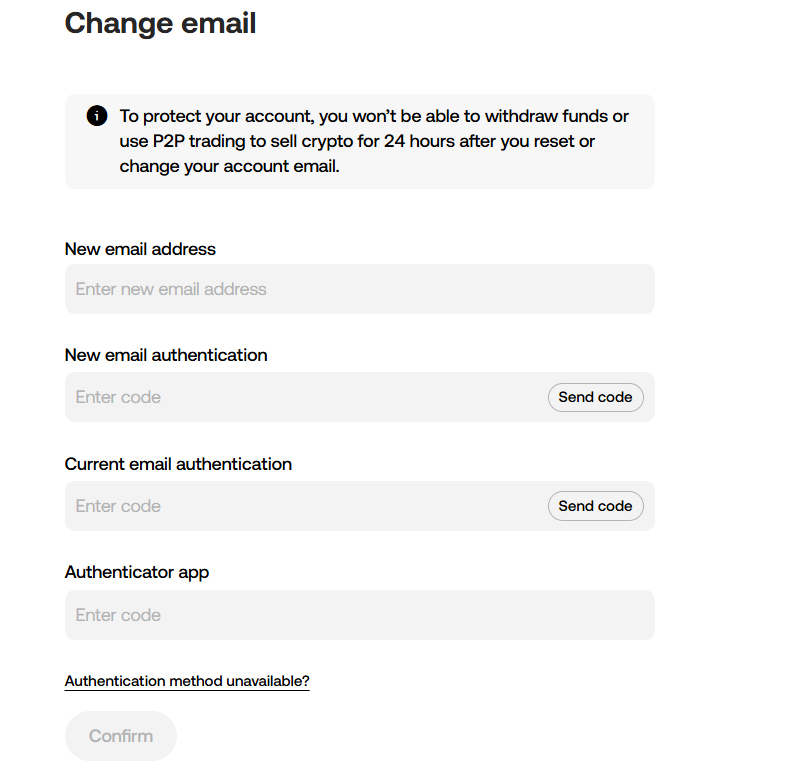Click the words withdraw funds in the notice
This screenshot has width=786, height=771.
[546, 116]
